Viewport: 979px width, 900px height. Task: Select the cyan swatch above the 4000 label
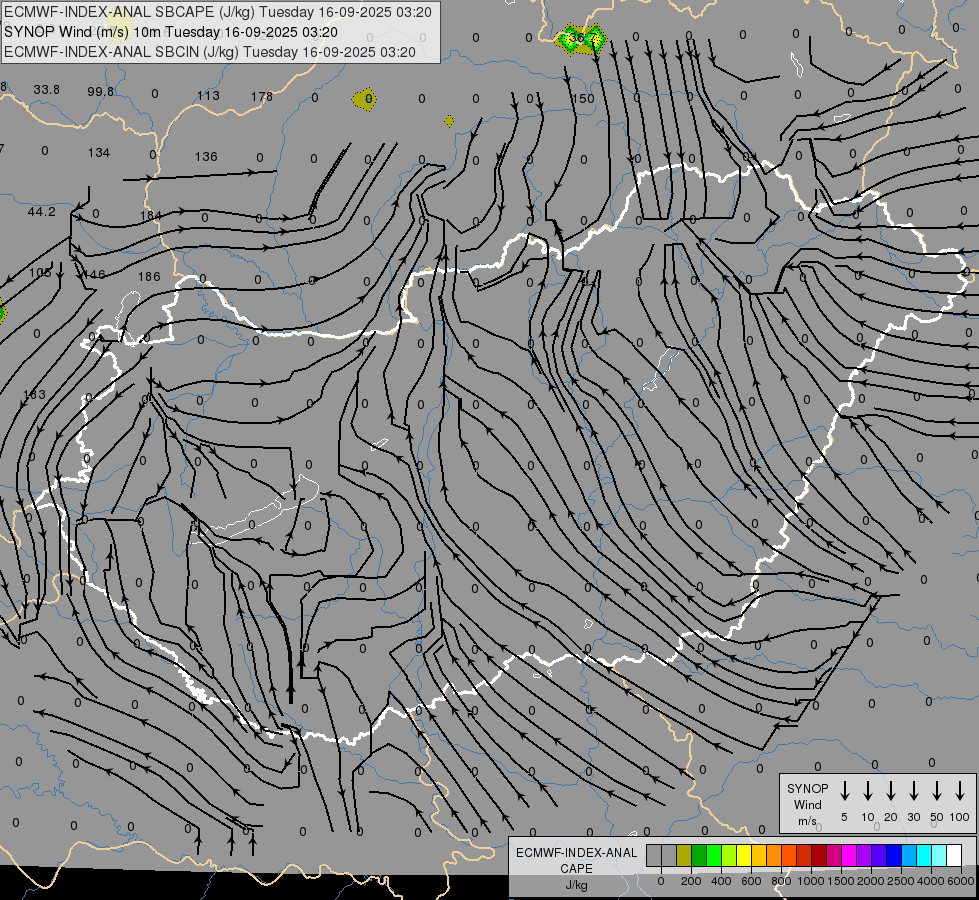pos(923,856)
